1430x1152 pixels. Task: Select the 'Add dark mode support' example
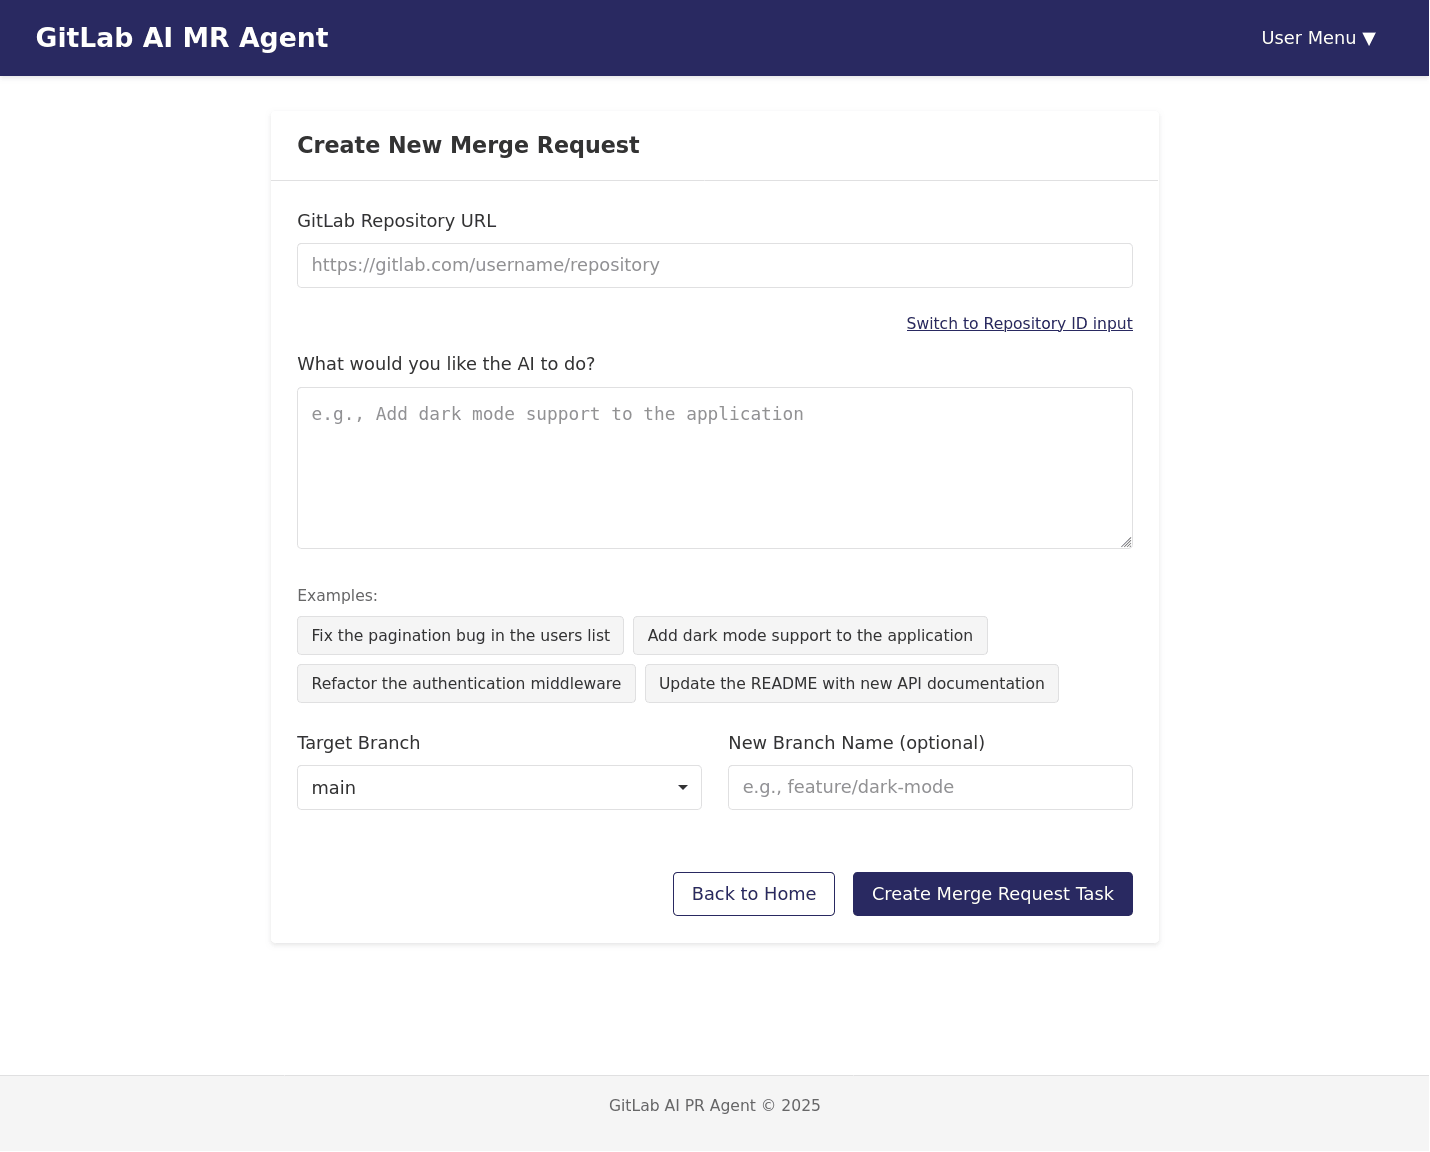[809, 636]
